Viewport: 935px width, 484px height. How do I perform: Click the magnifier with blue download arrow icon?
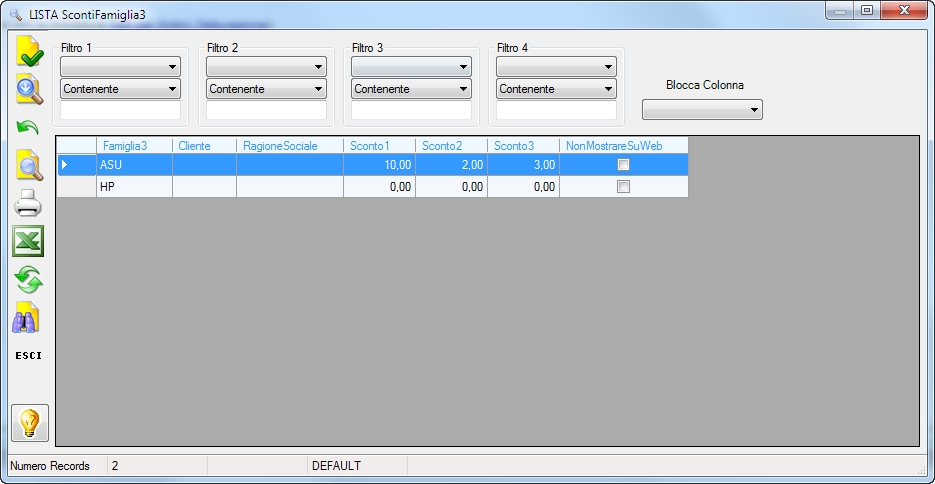click(29, 89)
